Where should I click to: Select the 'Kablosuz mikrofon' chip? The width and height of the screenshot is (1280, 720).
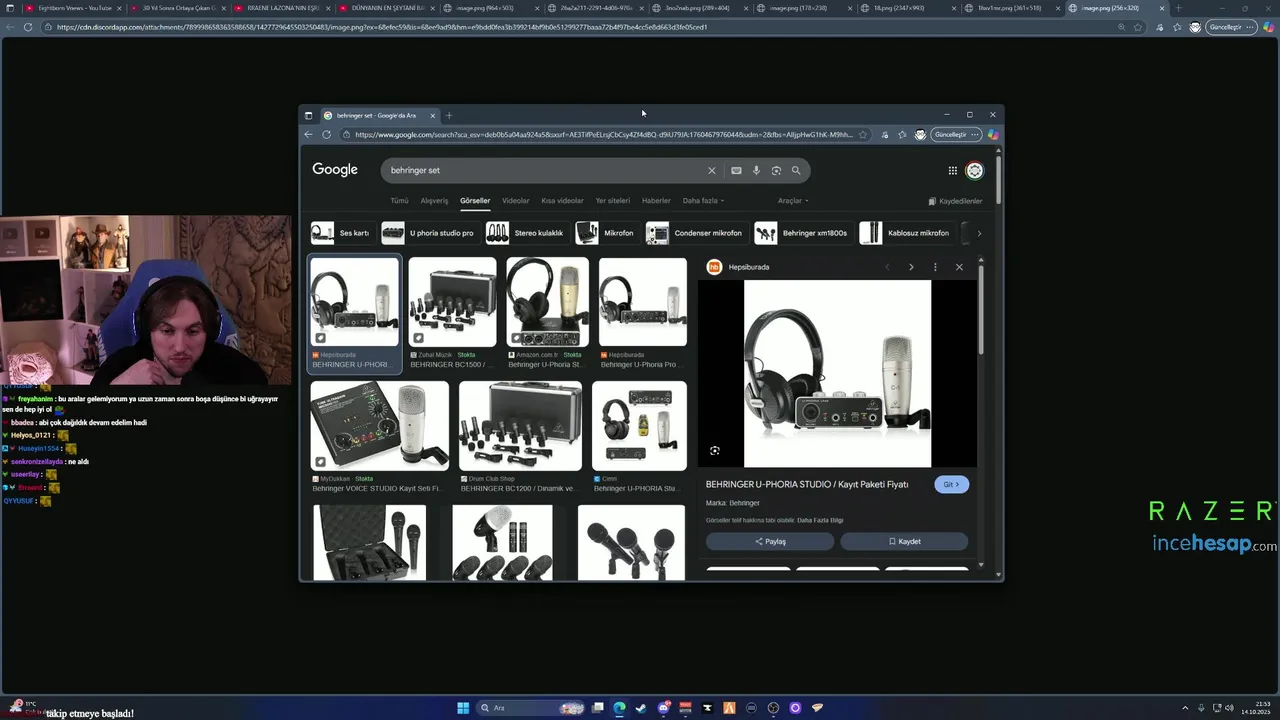click(906, 233)
